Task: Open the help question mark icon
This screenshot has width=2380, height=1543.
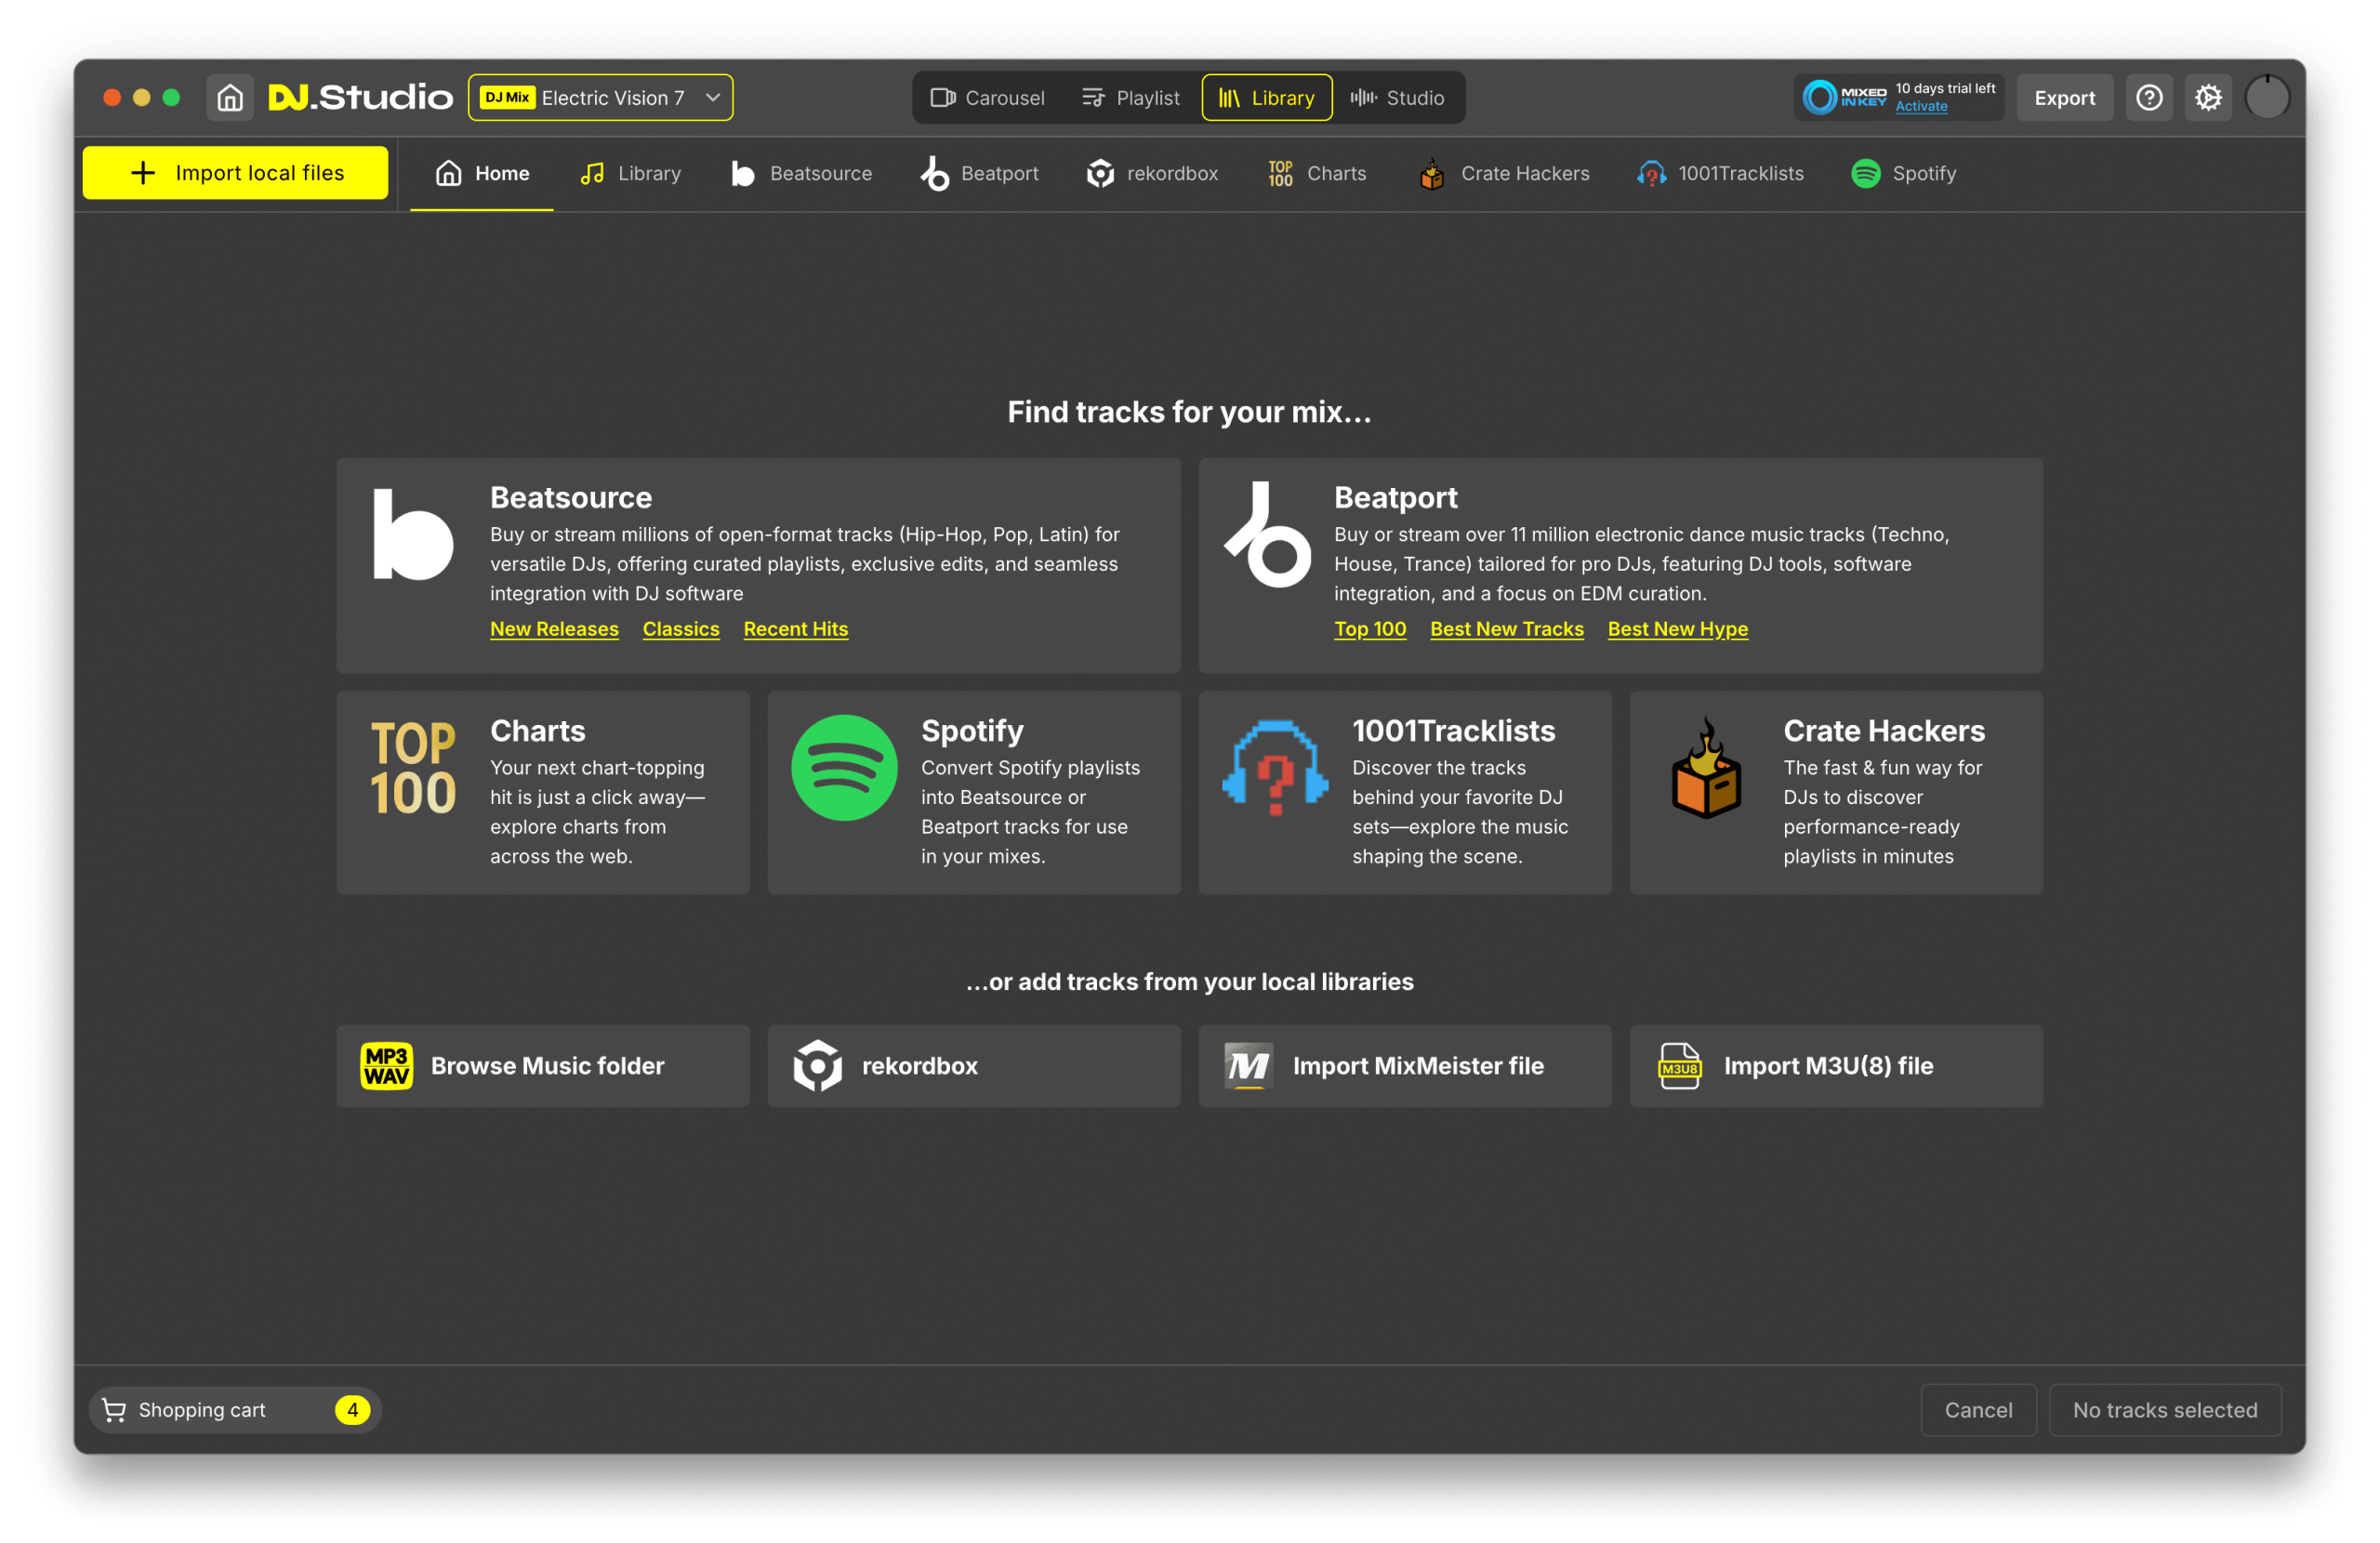Action: click(2149, 97)
